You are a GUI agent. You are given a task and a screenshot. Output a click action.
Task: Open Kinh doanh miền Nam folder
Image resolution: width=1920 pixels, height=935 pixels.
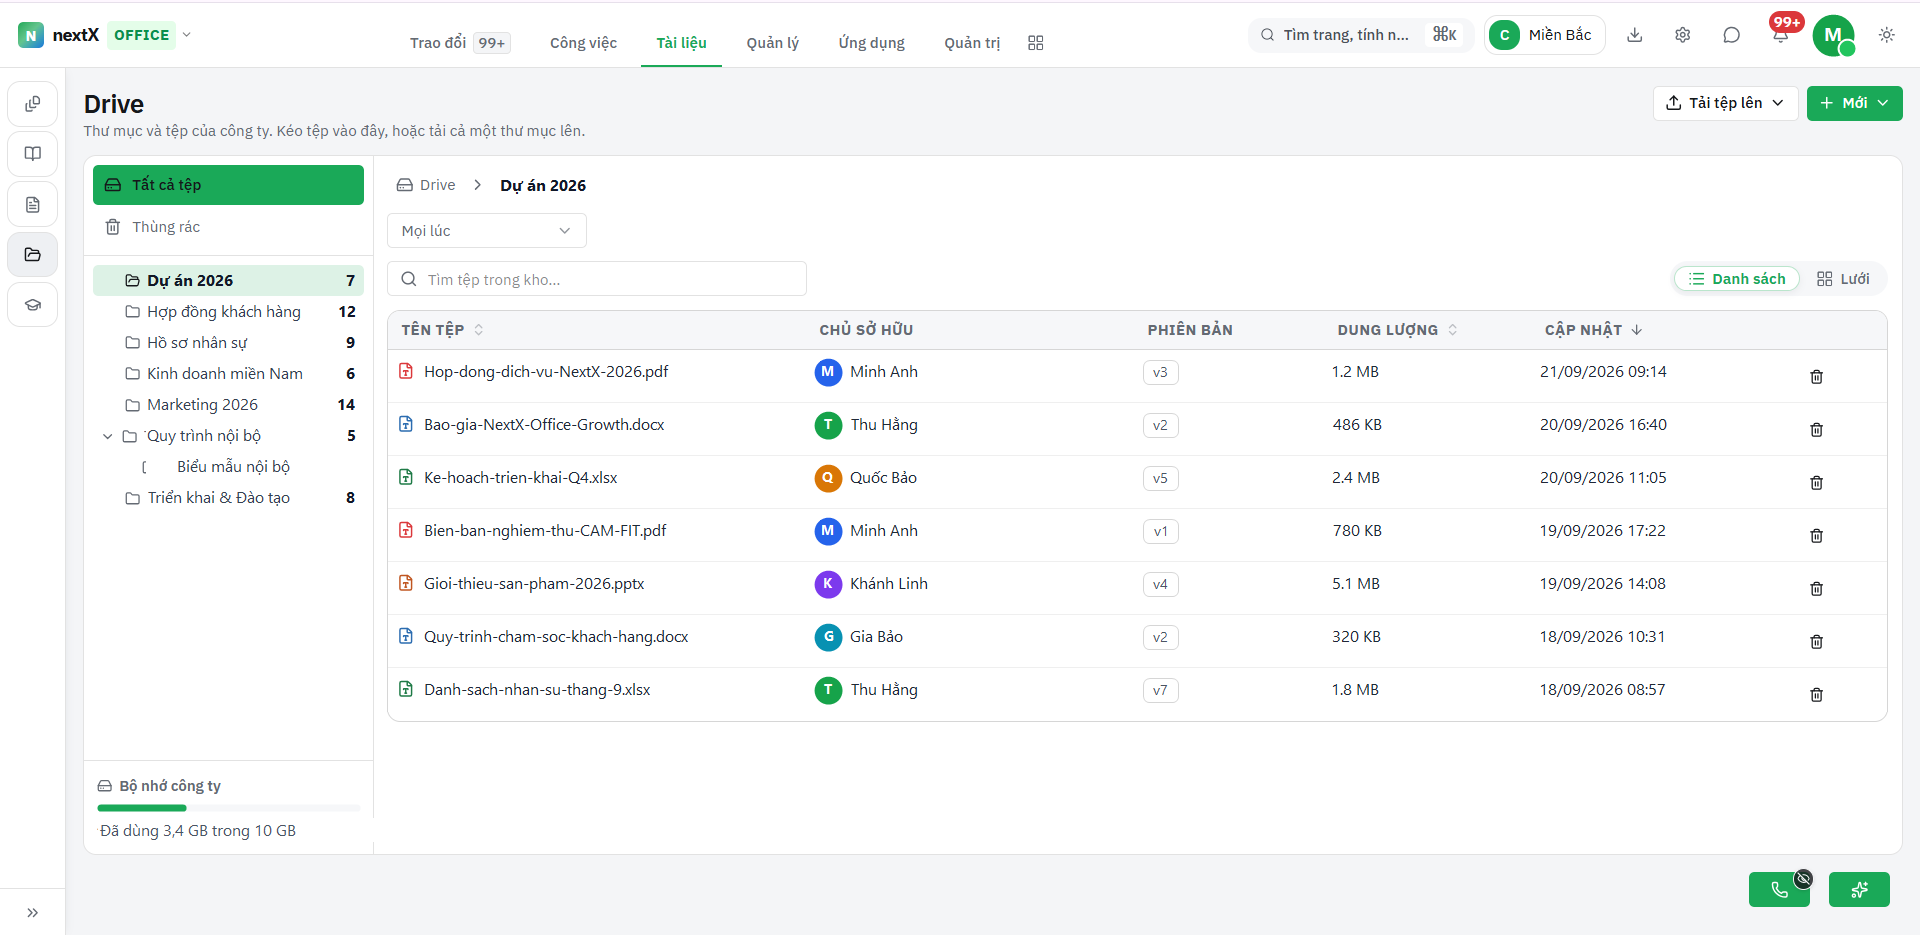click(228, 374)
